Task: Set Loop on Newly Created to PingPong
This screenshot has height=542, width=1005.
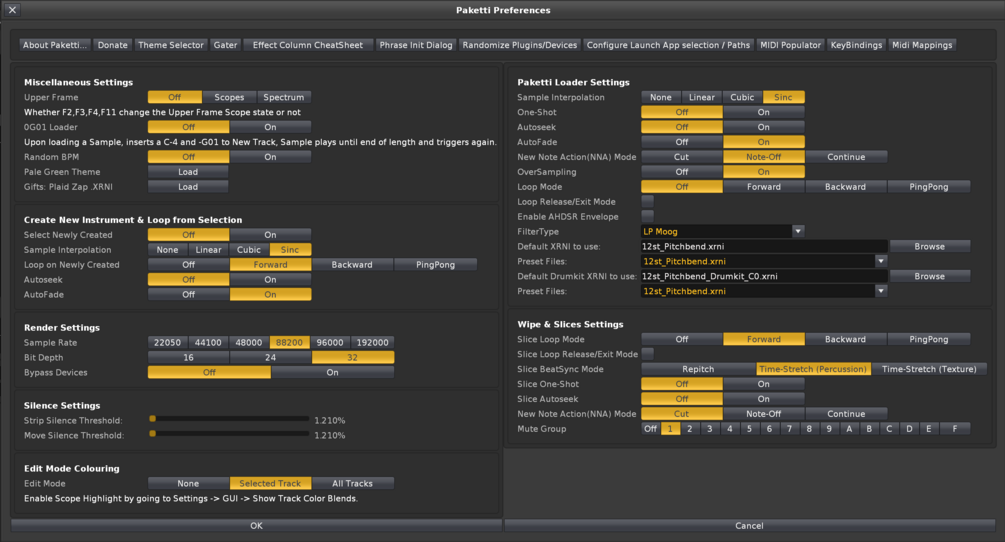Action: [435, 265]
